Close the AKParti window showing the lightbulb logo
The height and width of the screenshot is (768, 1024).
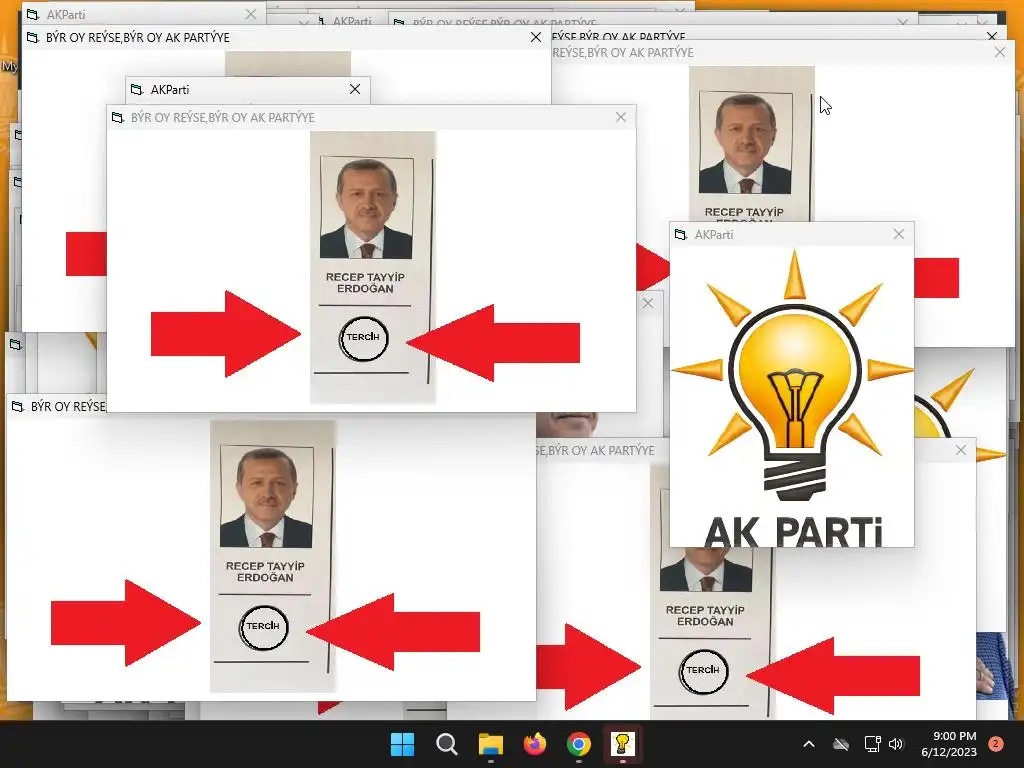[899, 234]
